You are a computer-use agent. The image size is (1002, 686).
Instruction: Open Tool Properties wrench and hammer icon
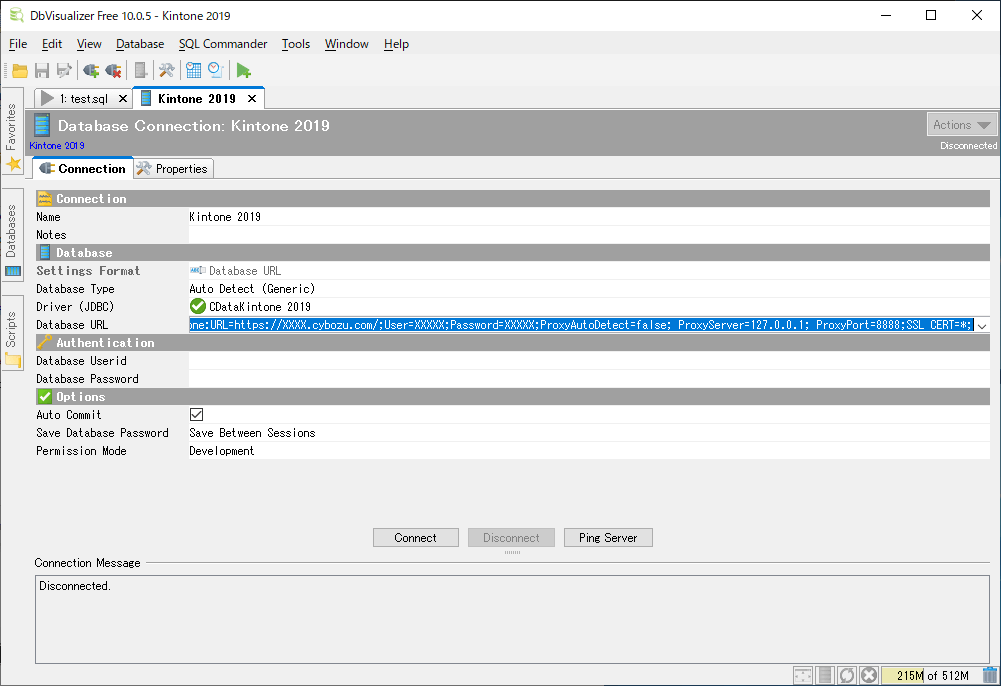click(x=167, y=70)
